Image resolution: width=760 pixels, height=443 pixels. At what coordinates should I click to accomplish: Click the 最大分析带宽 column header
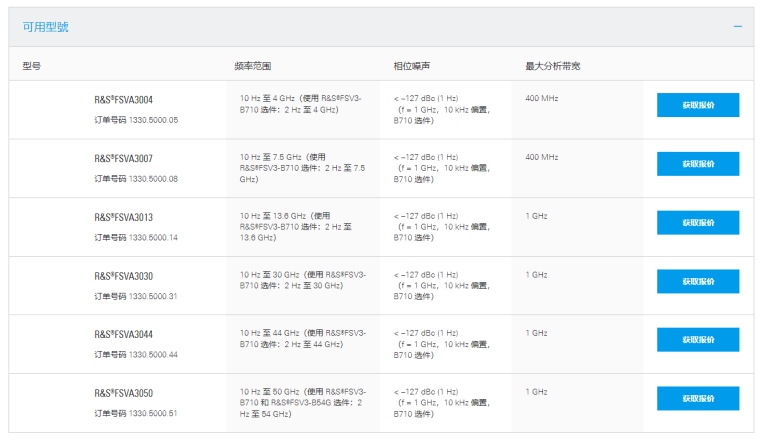[x=553, y=66]
